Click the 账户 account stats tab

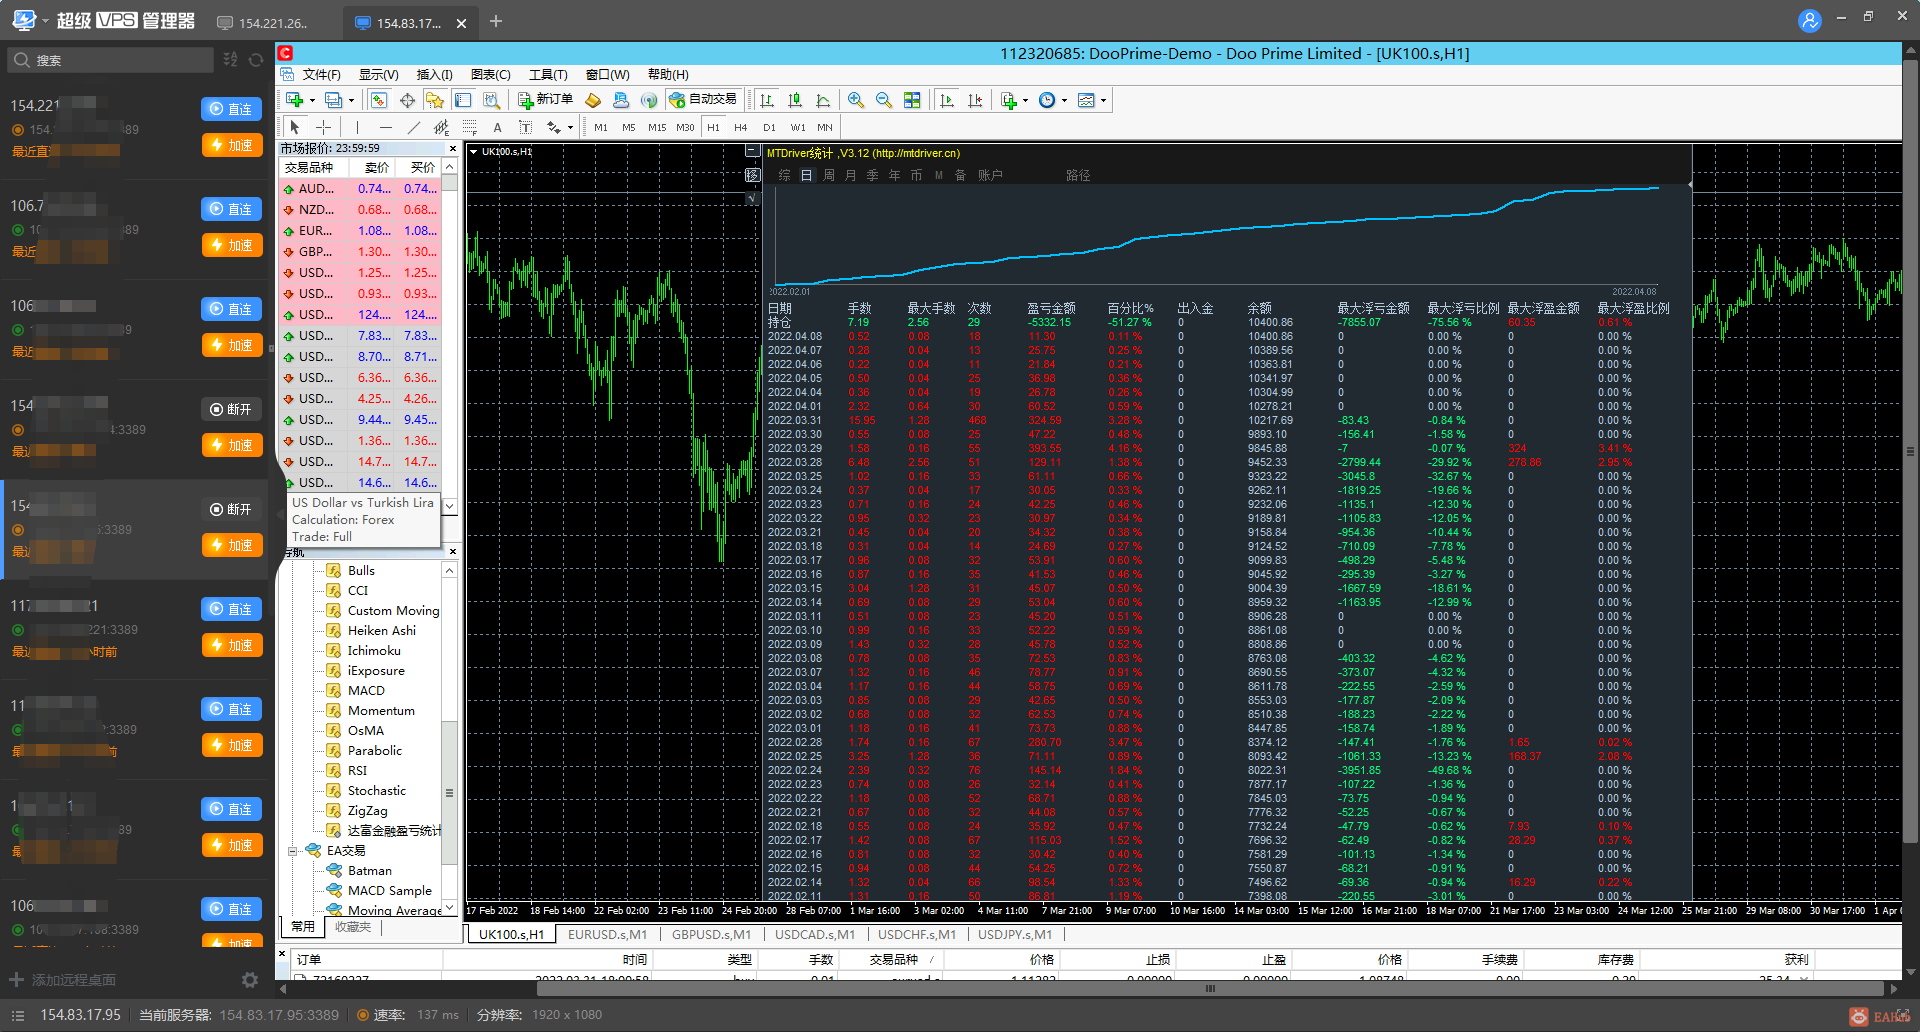(x=990, y=175)
